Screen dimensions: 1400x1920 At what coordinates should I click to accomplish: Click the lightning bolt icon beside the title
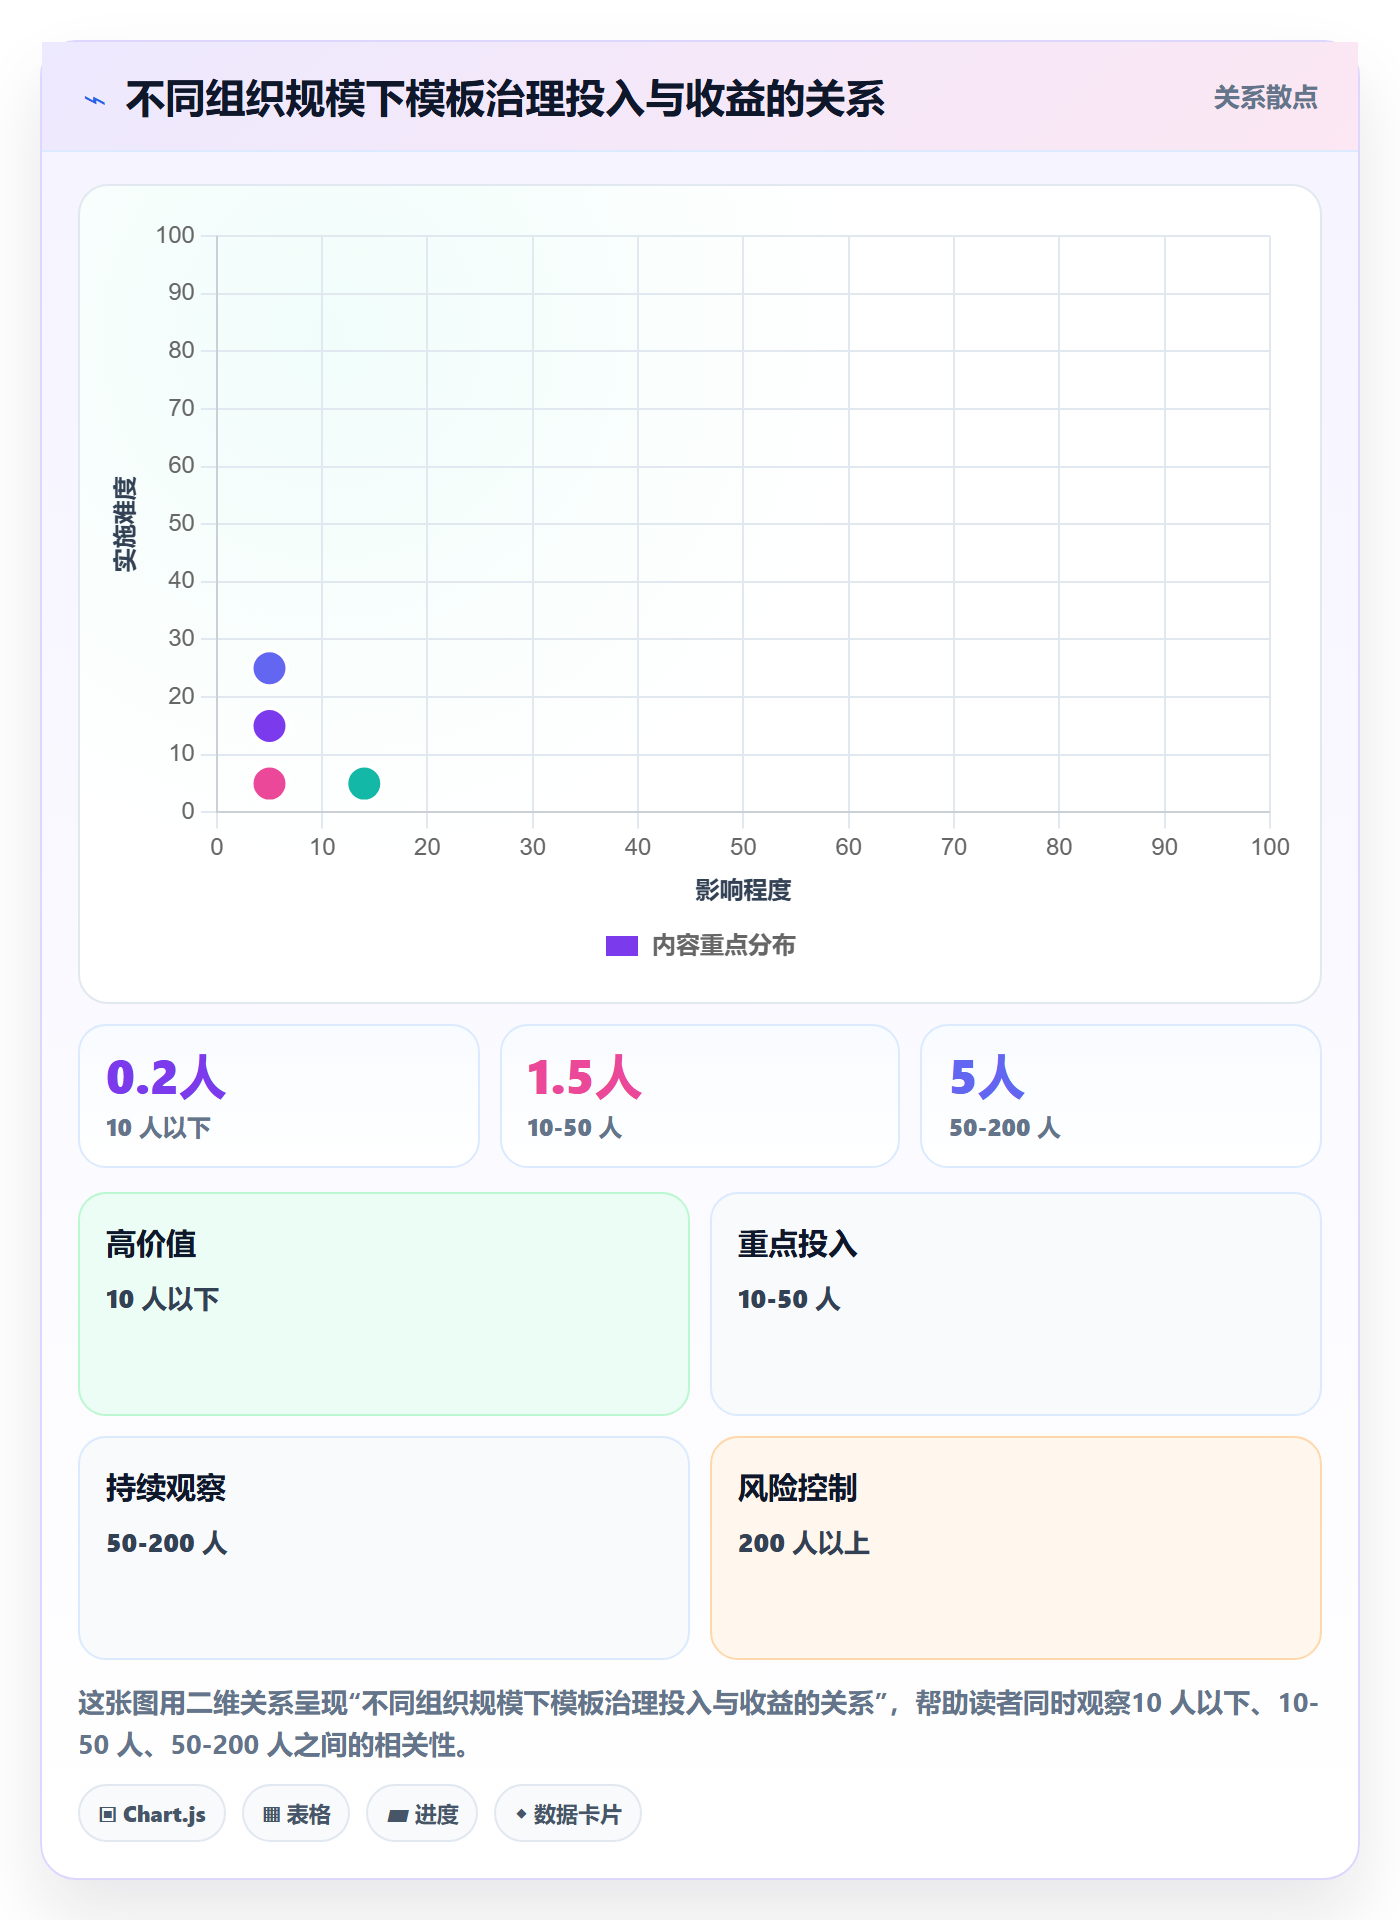[95, 100]
